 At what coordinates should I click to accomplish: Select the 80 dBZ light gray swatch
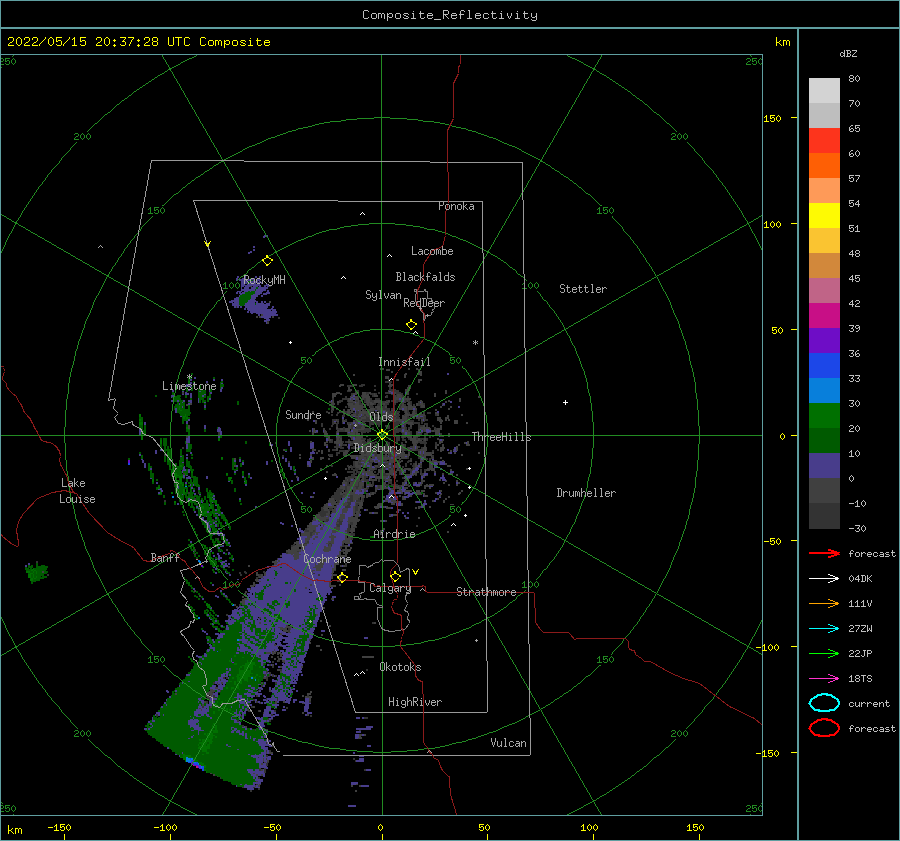(824, 90)
